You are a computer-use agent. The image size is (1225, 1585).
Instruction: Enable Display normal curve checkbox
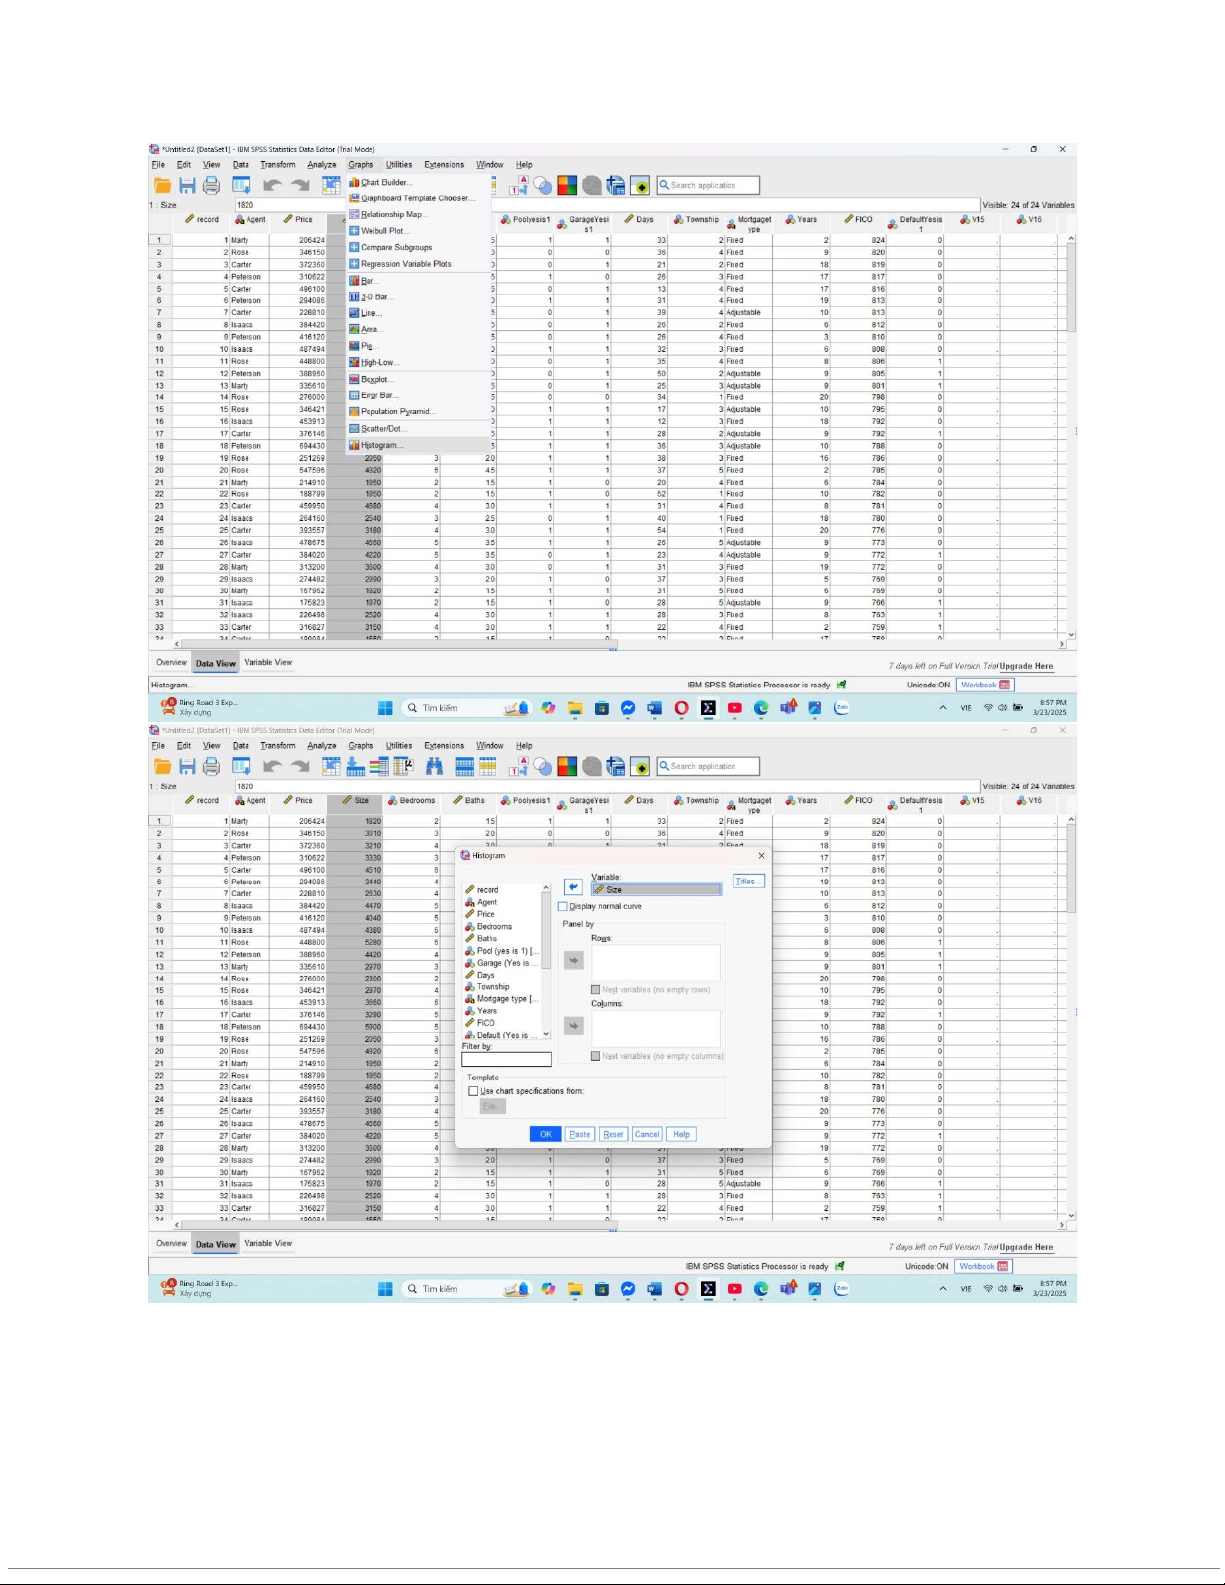tap(562, 907)
